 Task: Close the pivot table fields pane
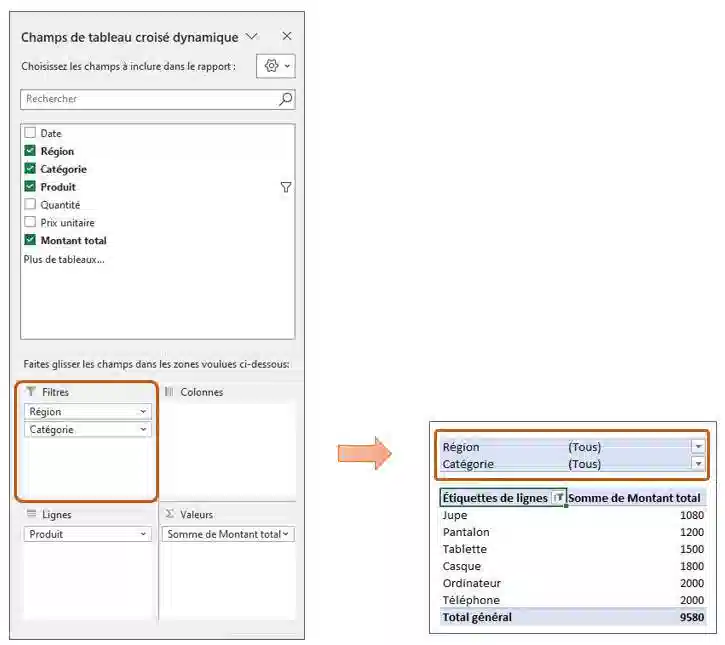pos(286,37)
